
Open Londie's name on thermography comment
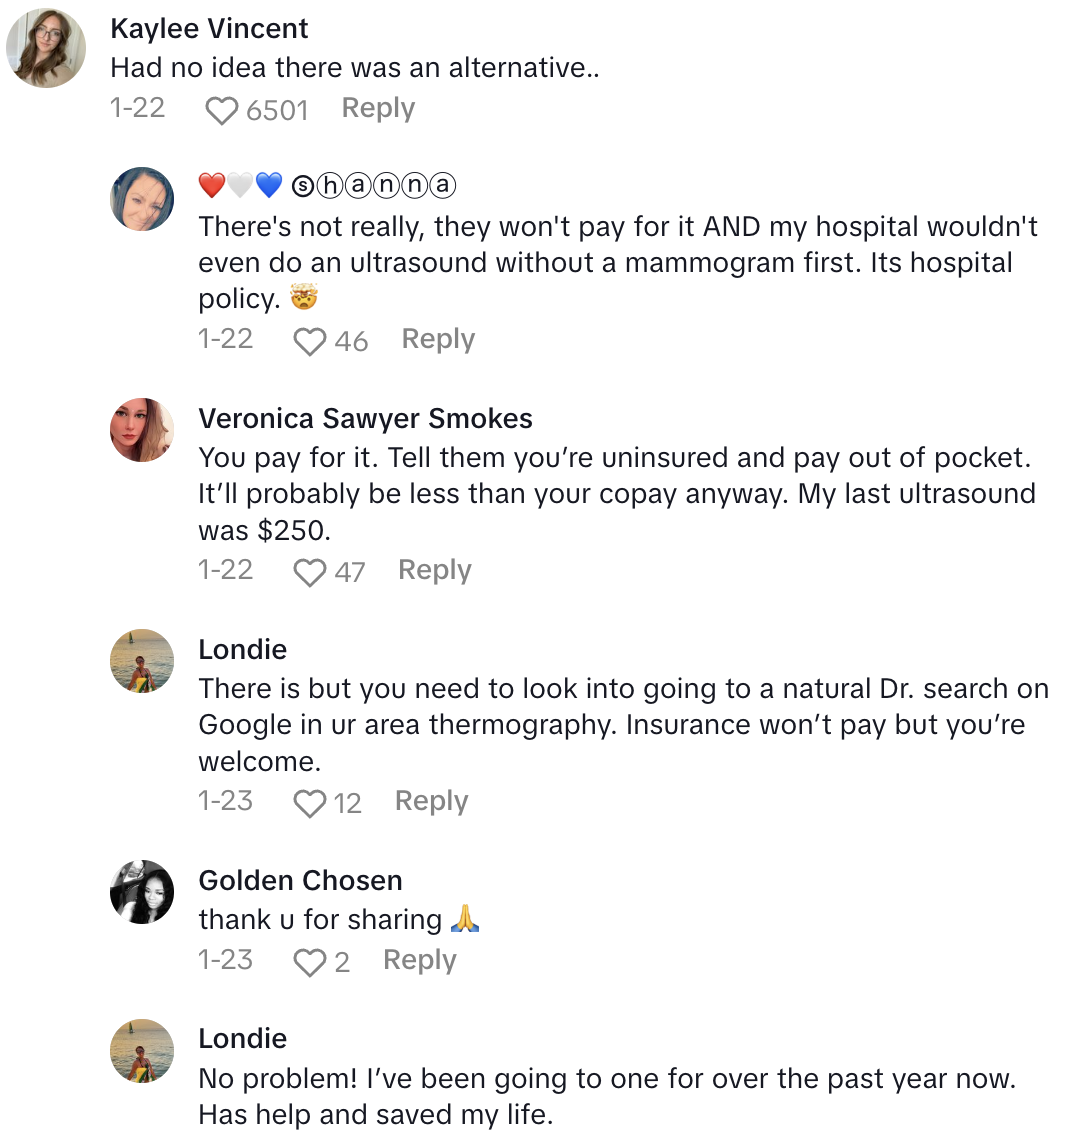coord(243,649)
